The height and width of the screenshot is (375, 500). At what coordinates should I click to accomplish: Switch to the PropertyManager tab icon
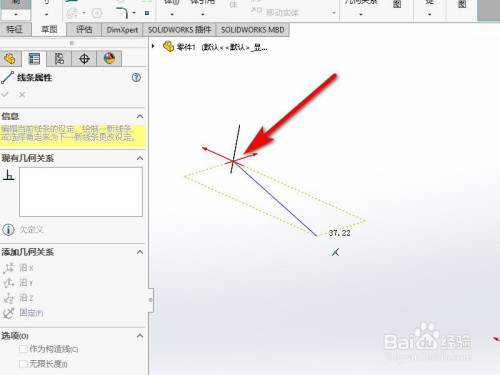tap(34, 59)
